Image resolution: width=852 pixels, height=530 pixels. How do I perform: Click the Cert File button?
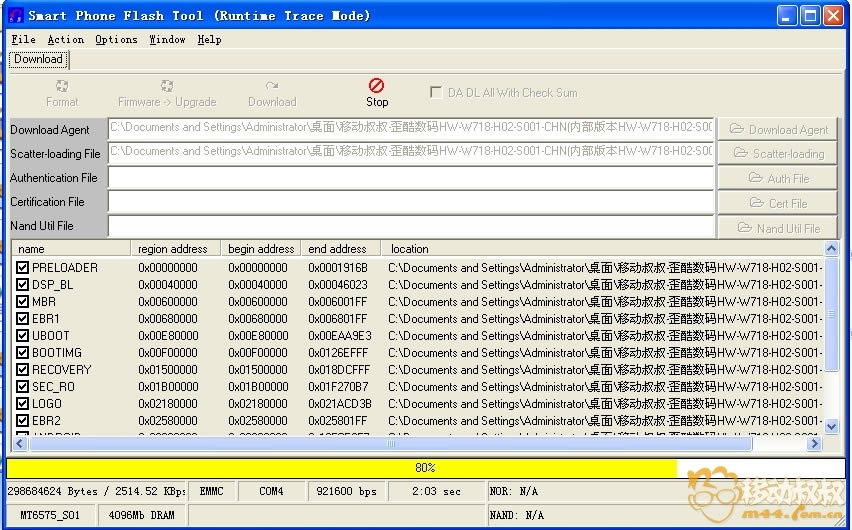(777, 203)
